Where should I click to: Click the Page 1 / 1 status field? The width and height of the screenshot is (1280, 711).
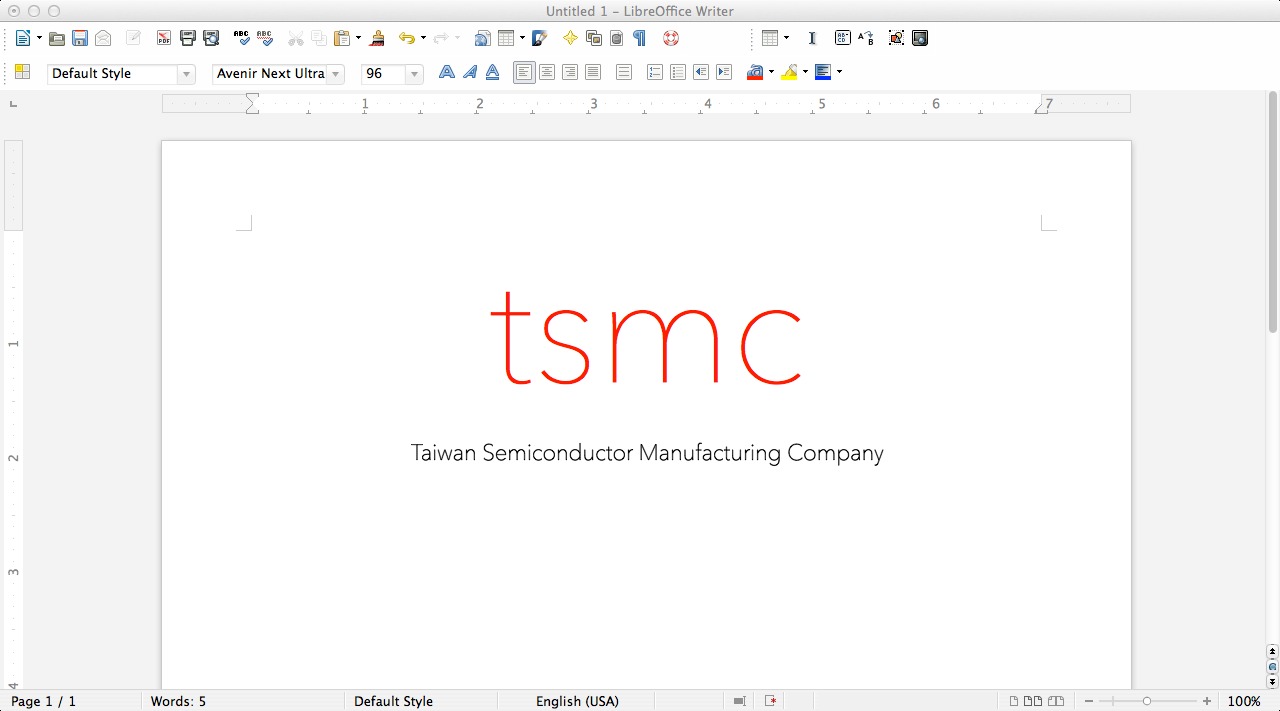[43, 701]
